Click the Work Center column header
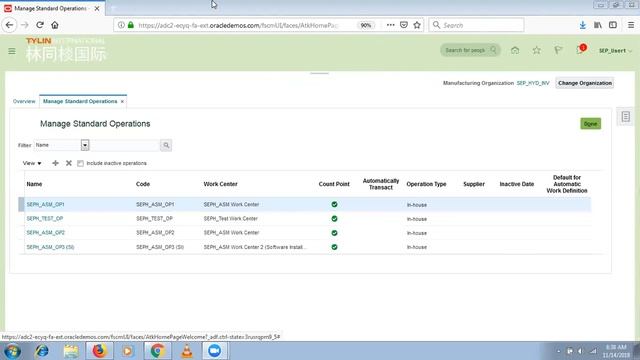This screenshot has width=640, height=360. click(220, 184)
